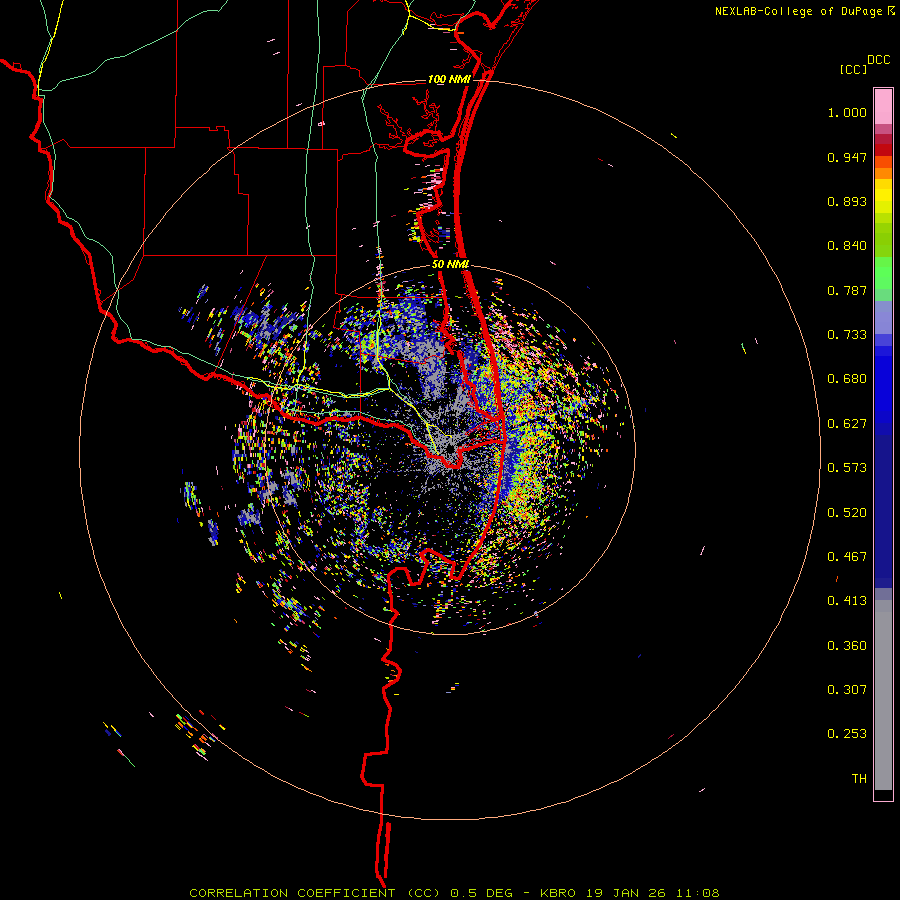The image size is (900, 900).
Task: Click the 100 NMI range ring label
Action: point(449,79)
